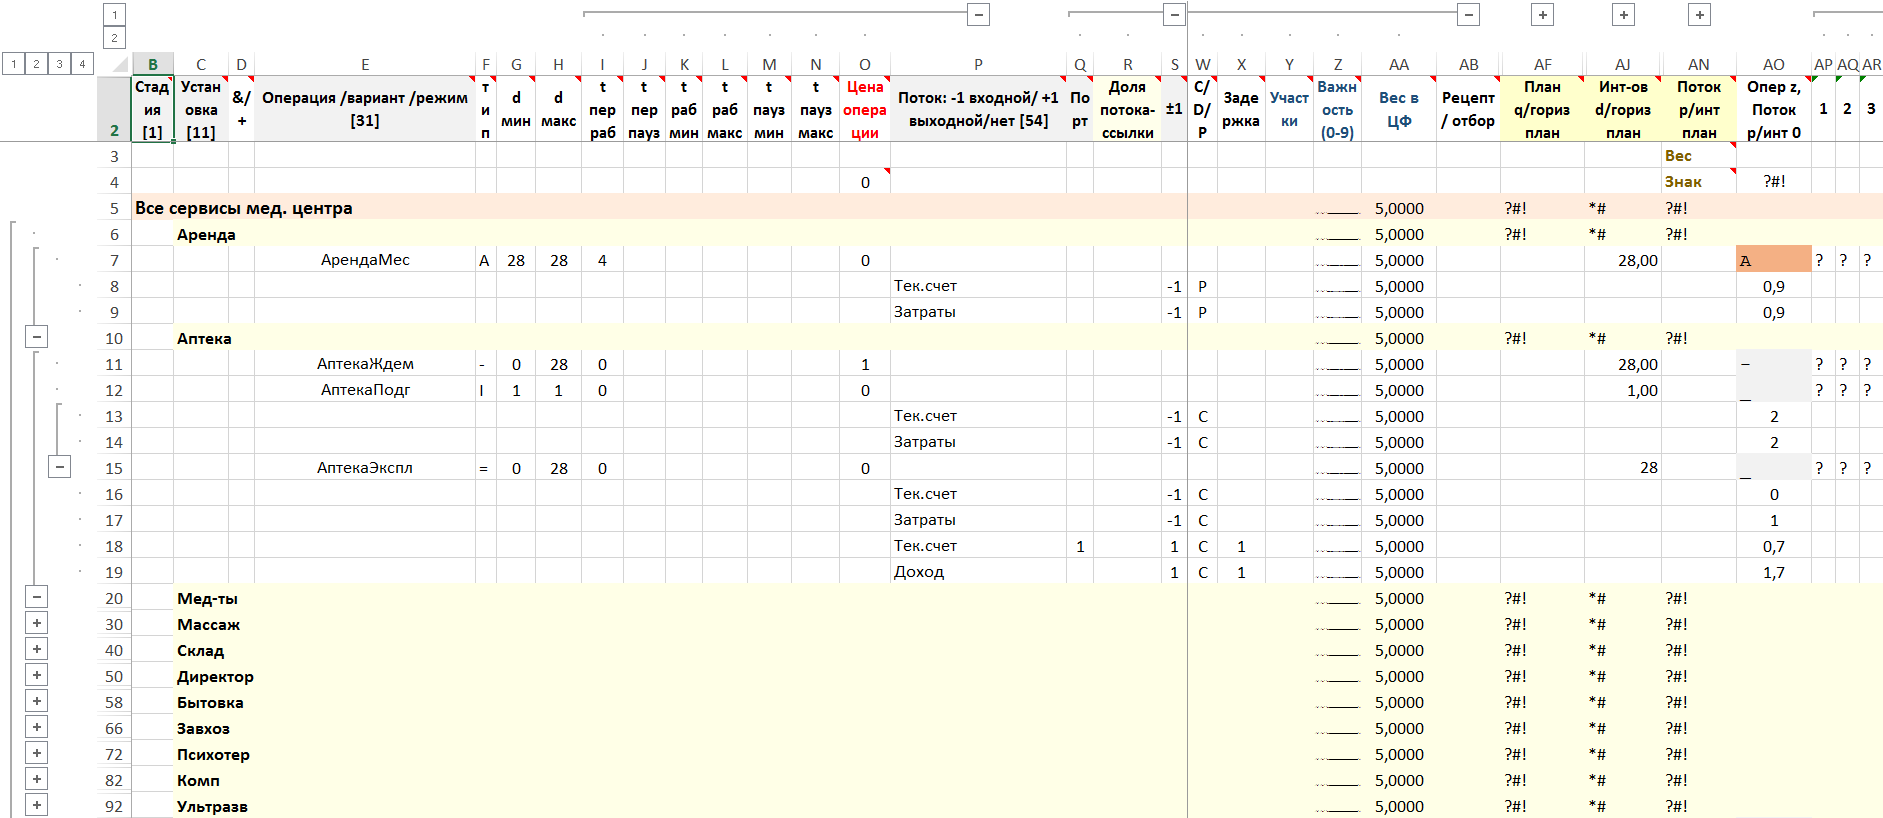Select the 'АптекаЭкспл' operation cell
This screenshot has height=818, width=1883.
pyautogui.click(x=364, y=468)
